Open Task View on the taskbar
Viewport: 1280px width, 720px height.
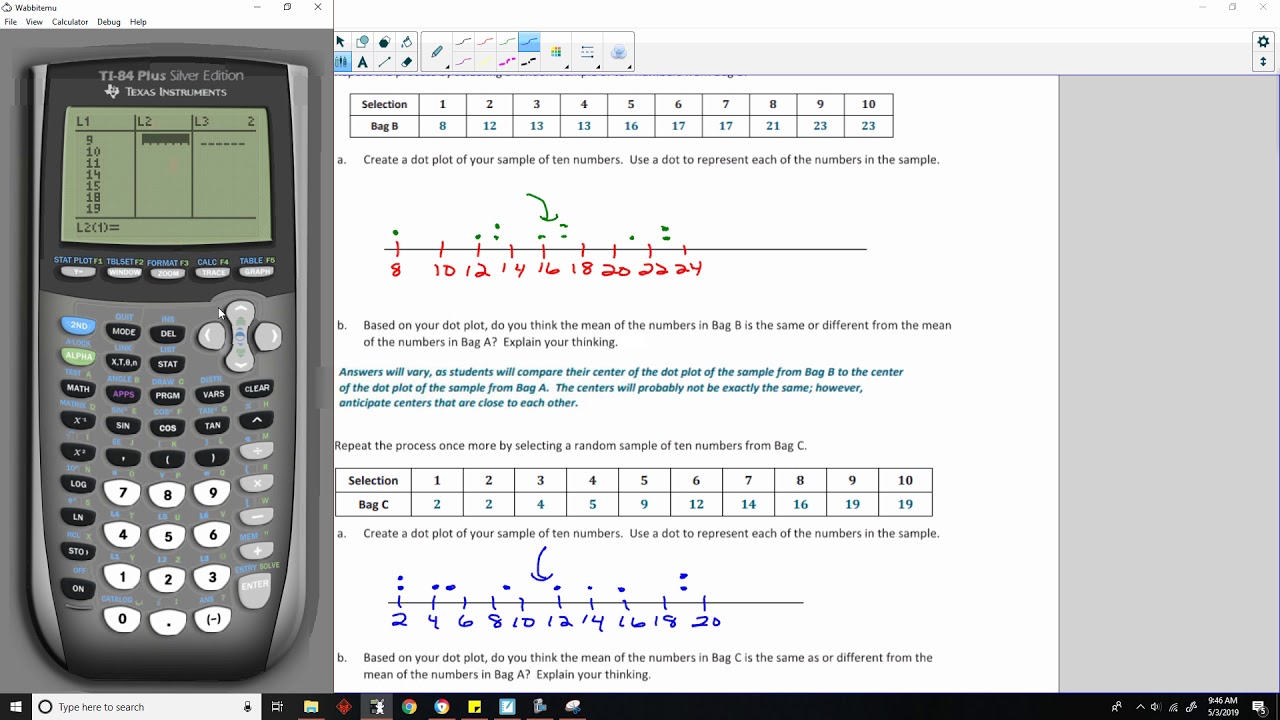coord(278,707)
